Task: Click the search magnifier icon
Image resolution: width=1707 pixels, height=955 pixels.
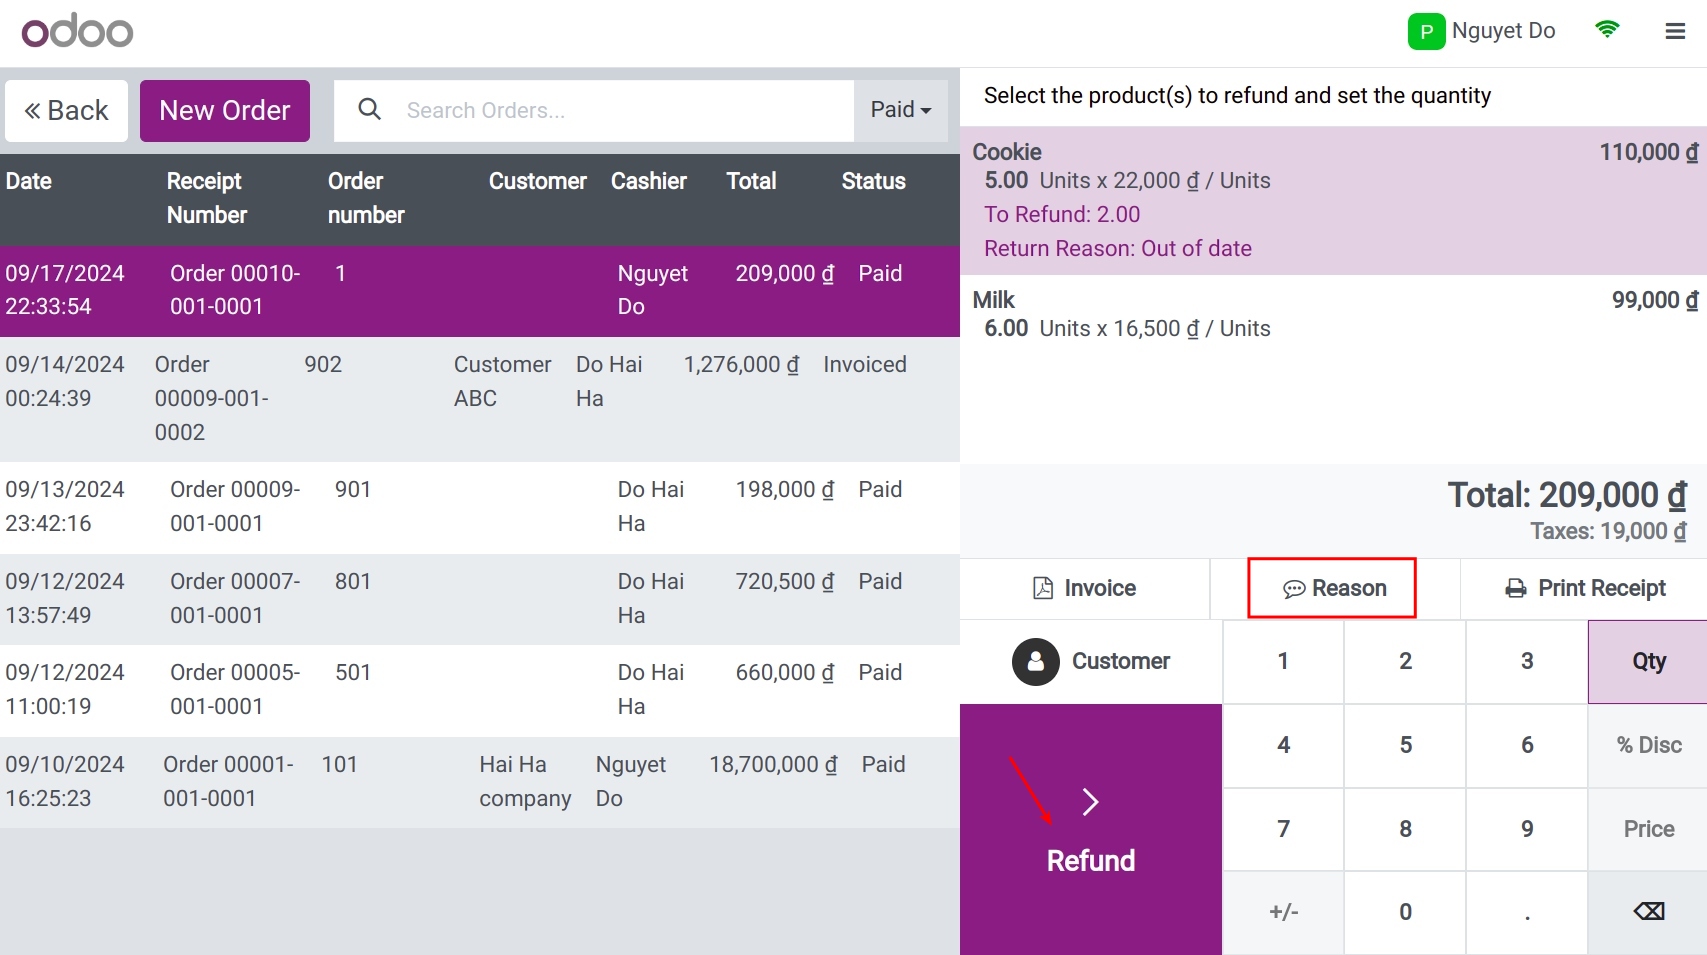Action: click(369, 109)
